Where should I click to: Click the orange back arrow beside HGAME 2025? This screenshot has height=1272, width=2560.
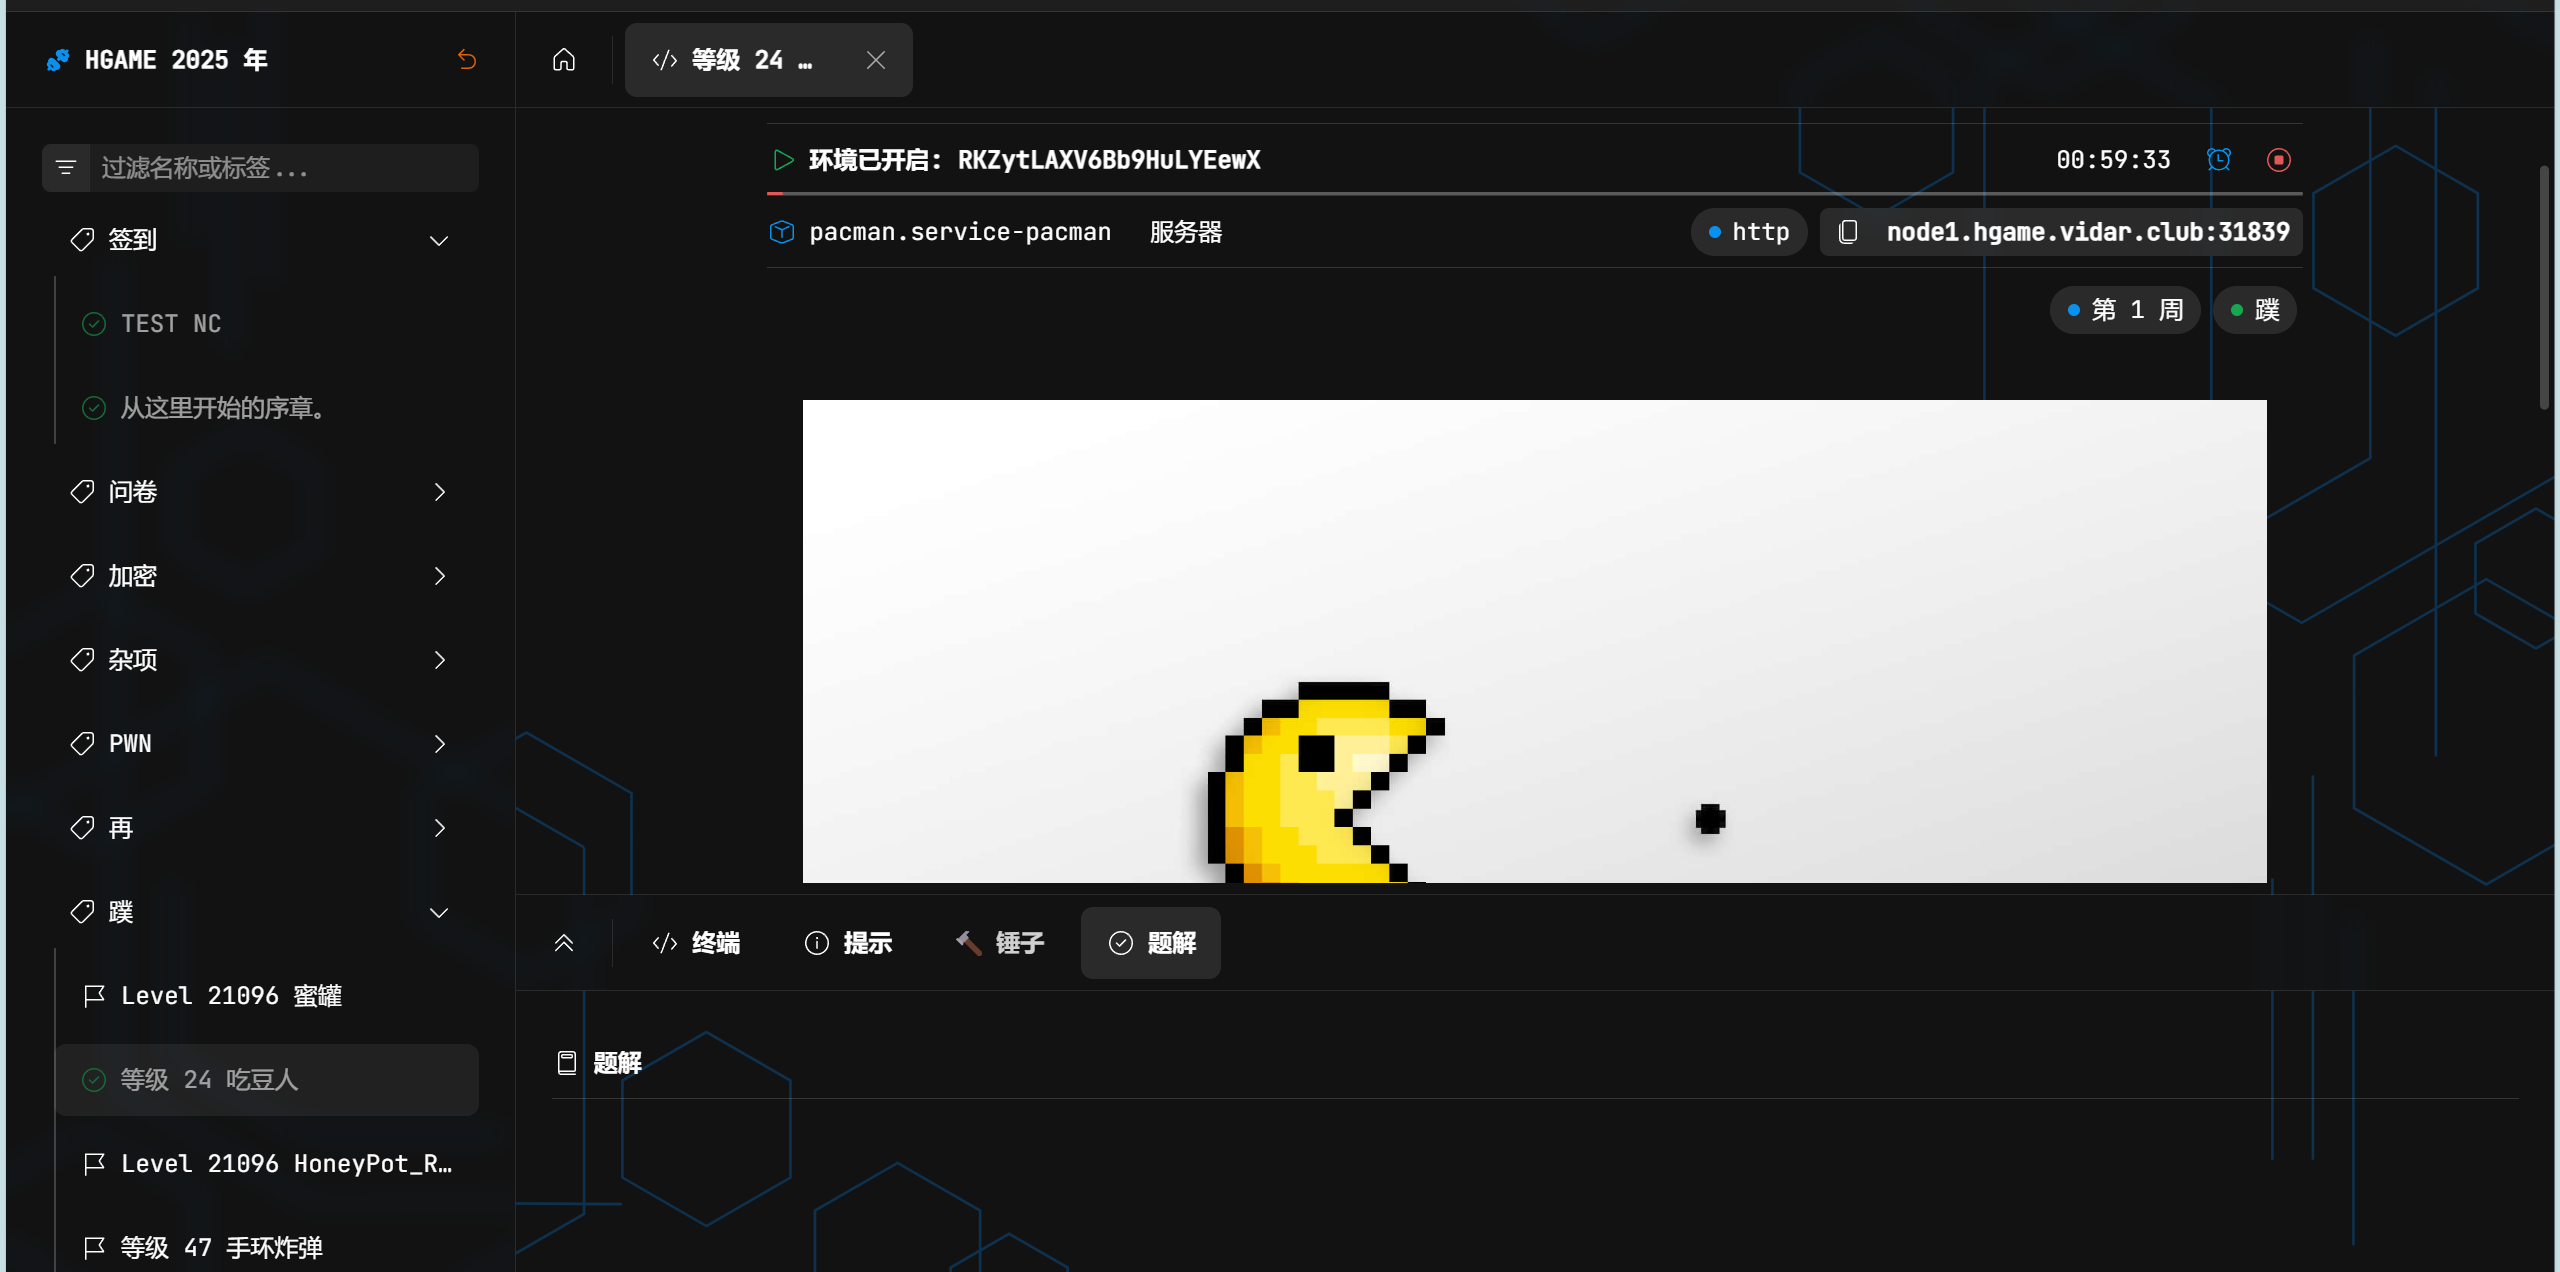(x=466, y=60)
